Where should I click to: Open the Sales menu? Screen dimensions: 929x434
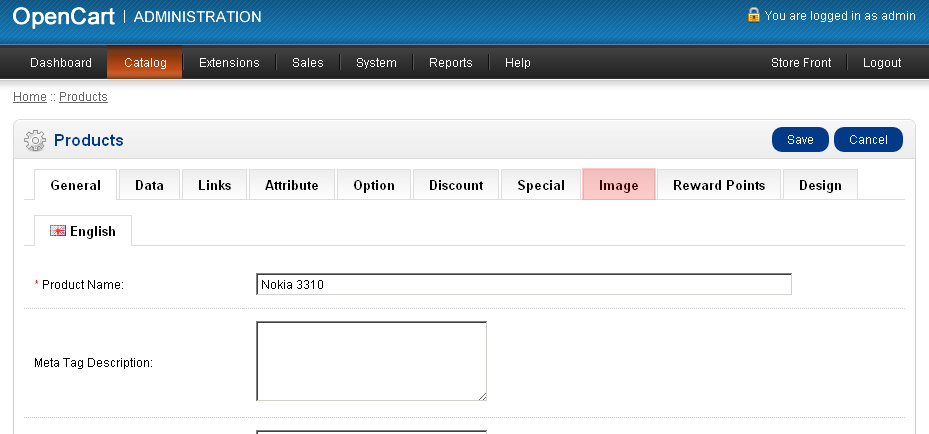click(x=308, y=63)
